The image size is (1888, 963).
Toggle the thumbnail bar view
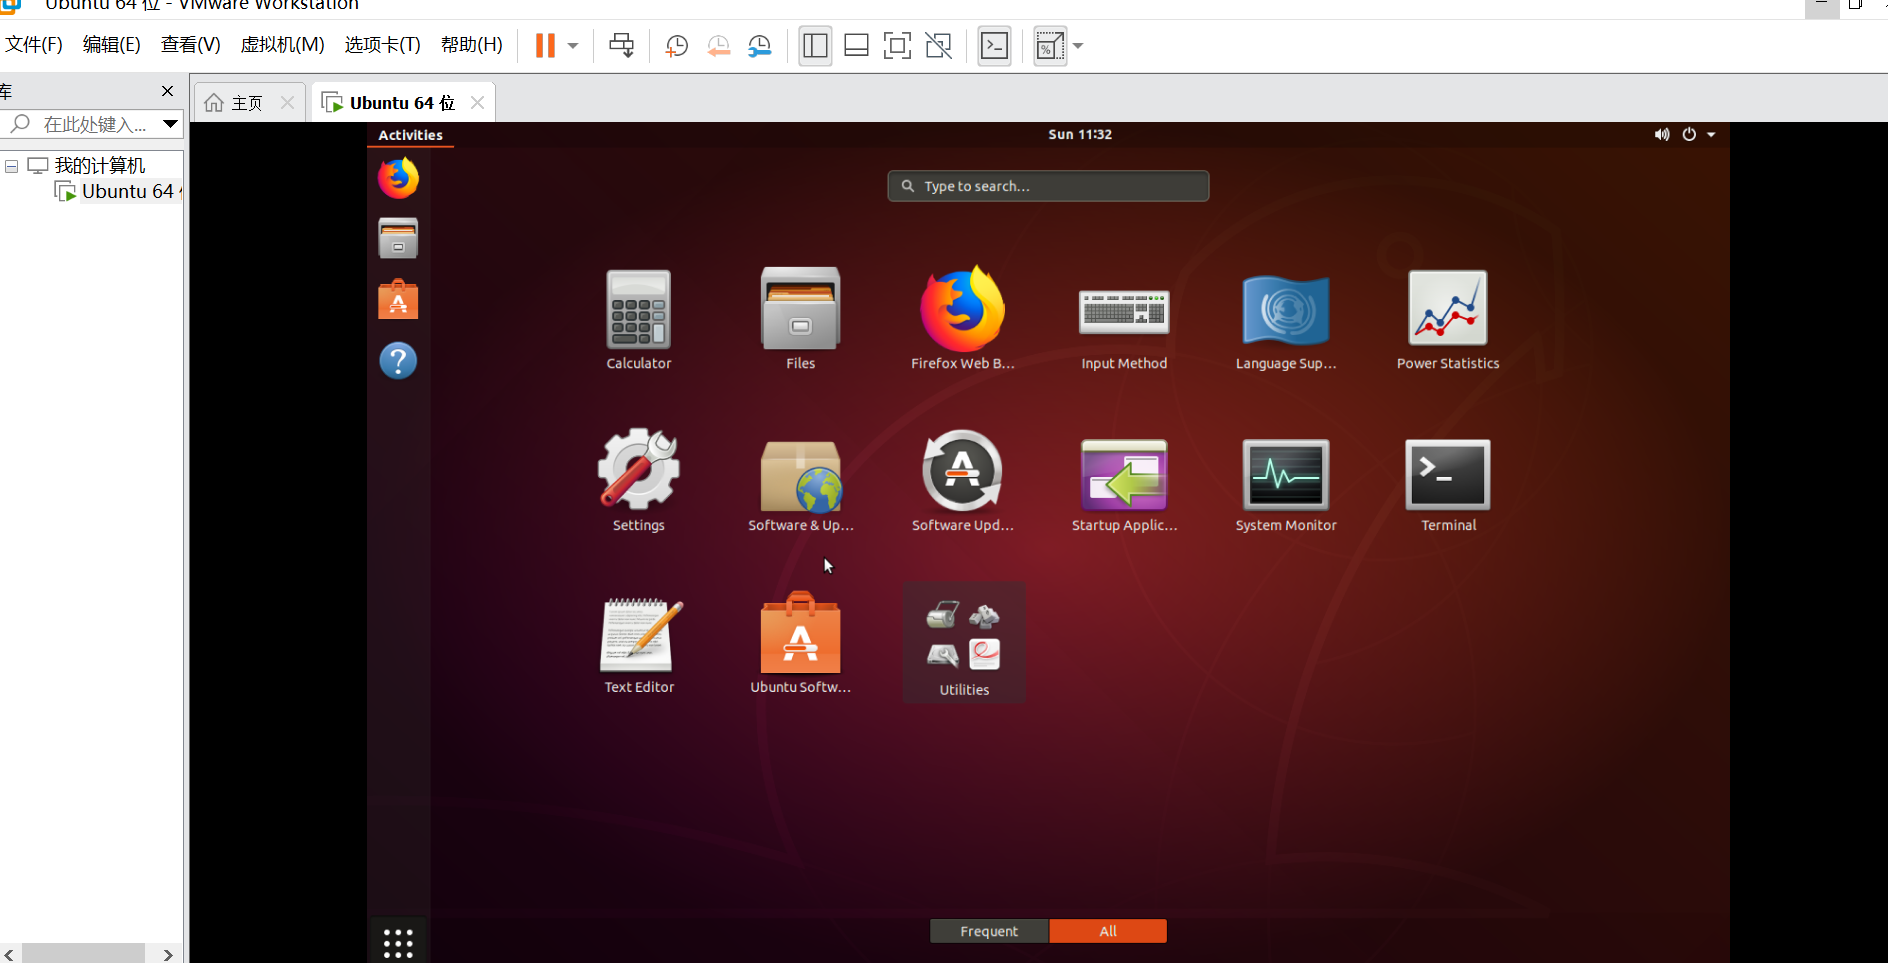[856, 46]
